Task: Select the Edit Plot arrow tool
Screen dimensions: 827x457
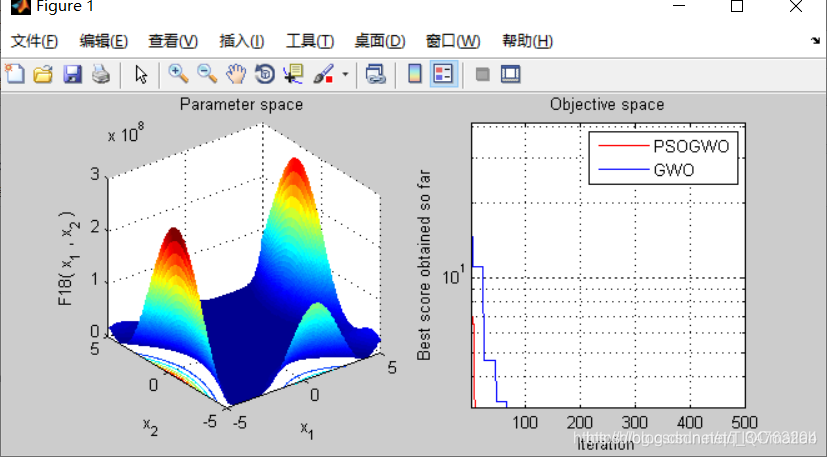Action: click(141, 74)
